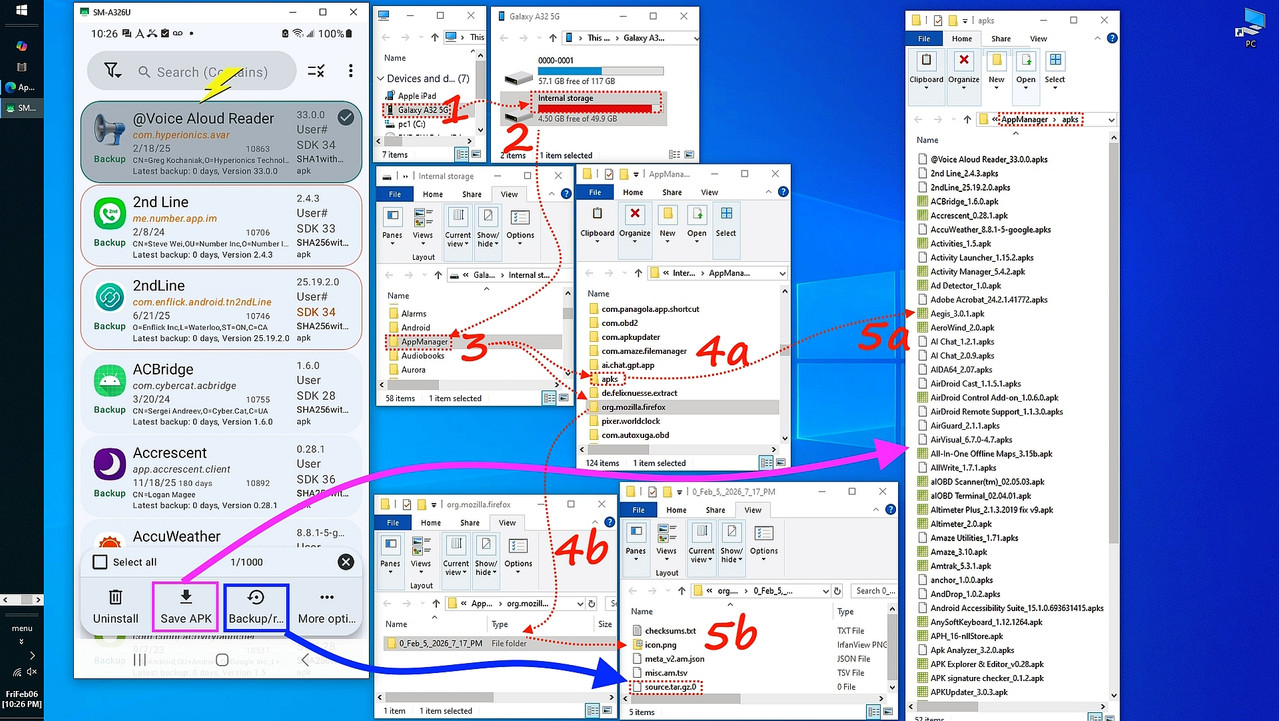Open Views dropdown in Internal storage window
Image resolution: width=1279 pixels, height=721 pixels.
[422, 227]
